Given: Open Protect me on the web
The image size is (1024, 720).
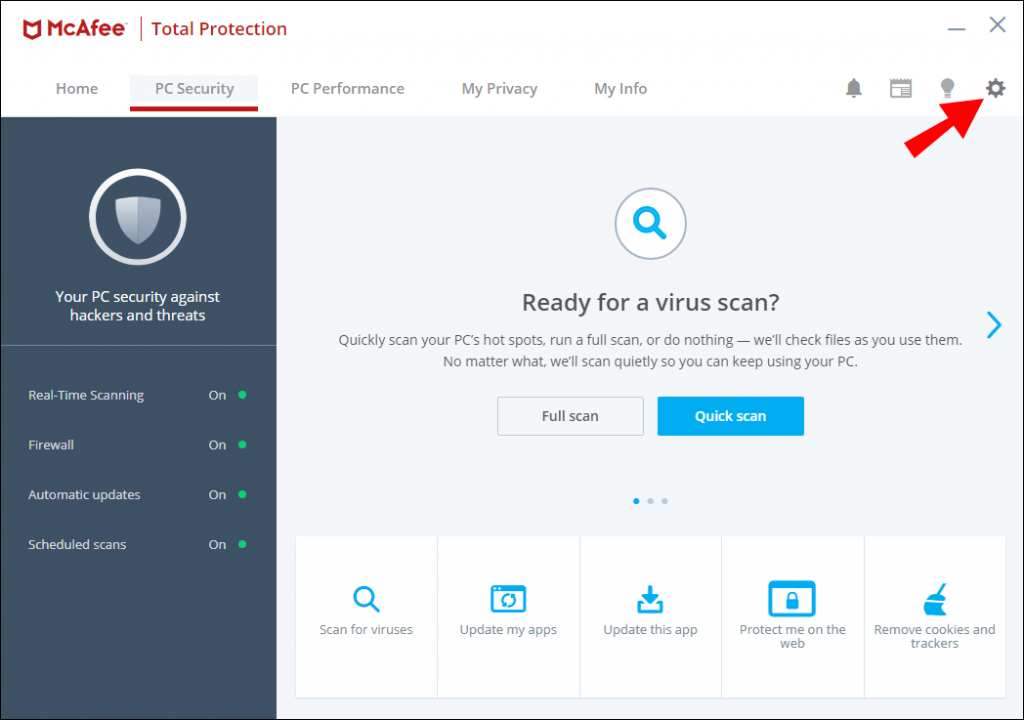Looking at the screenshot, I should click(792, 598).
